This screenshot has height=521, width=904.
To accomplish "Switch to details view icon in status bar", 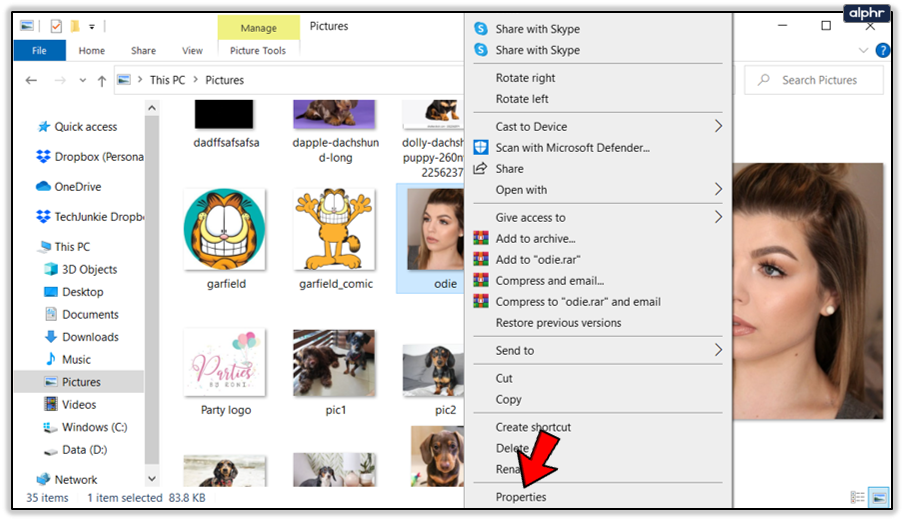I will click(858, 497).
